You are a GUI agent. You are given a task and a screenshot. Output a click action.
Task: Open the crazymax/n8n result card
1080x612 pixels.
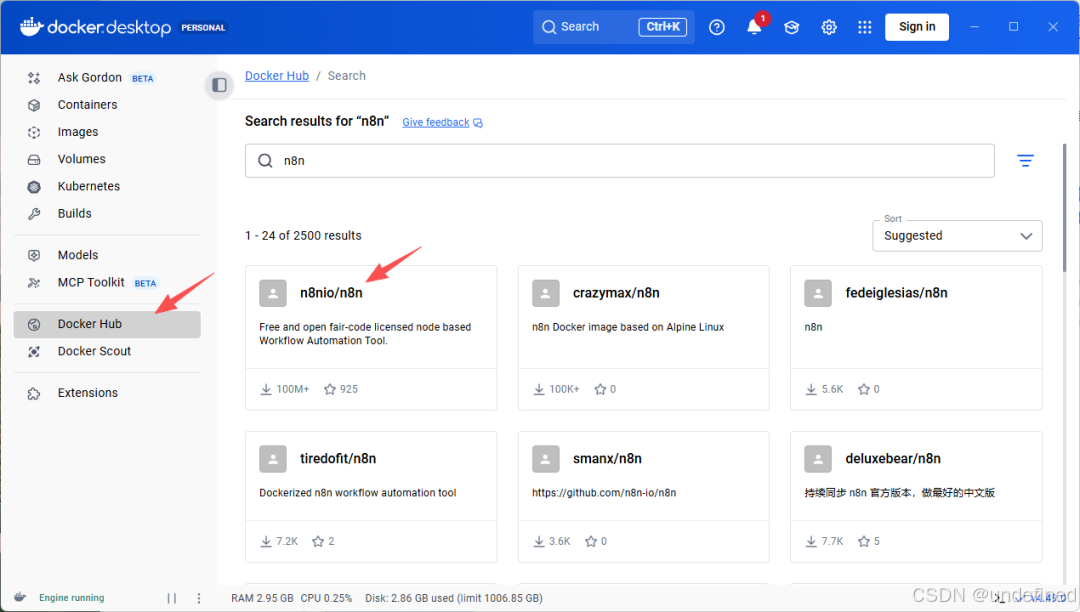(x=643, y=338)
